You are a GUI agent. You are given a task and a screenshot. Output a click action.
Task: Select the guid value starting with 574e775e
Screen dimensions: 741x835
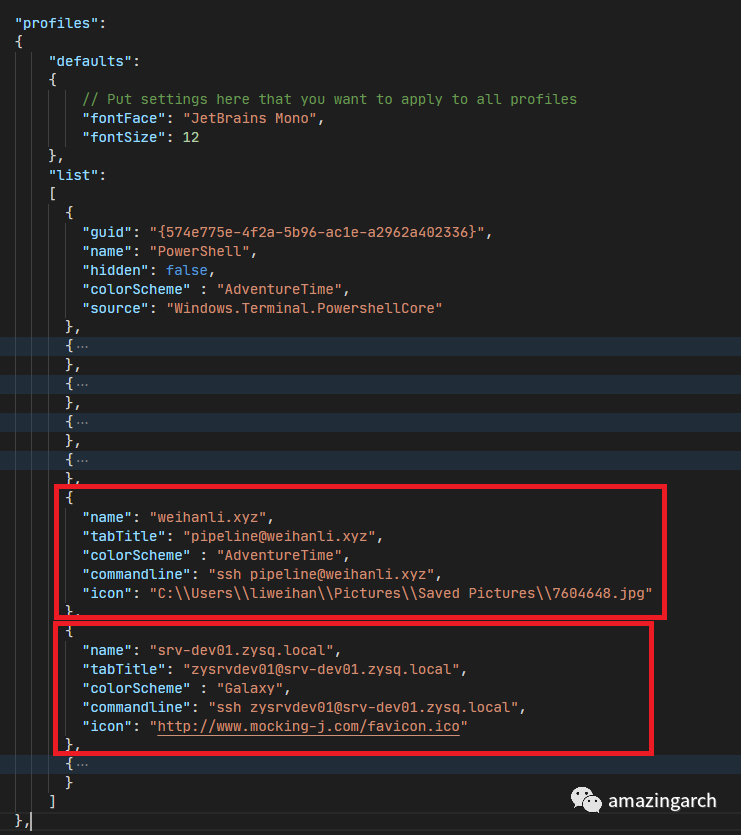[317, 232]
